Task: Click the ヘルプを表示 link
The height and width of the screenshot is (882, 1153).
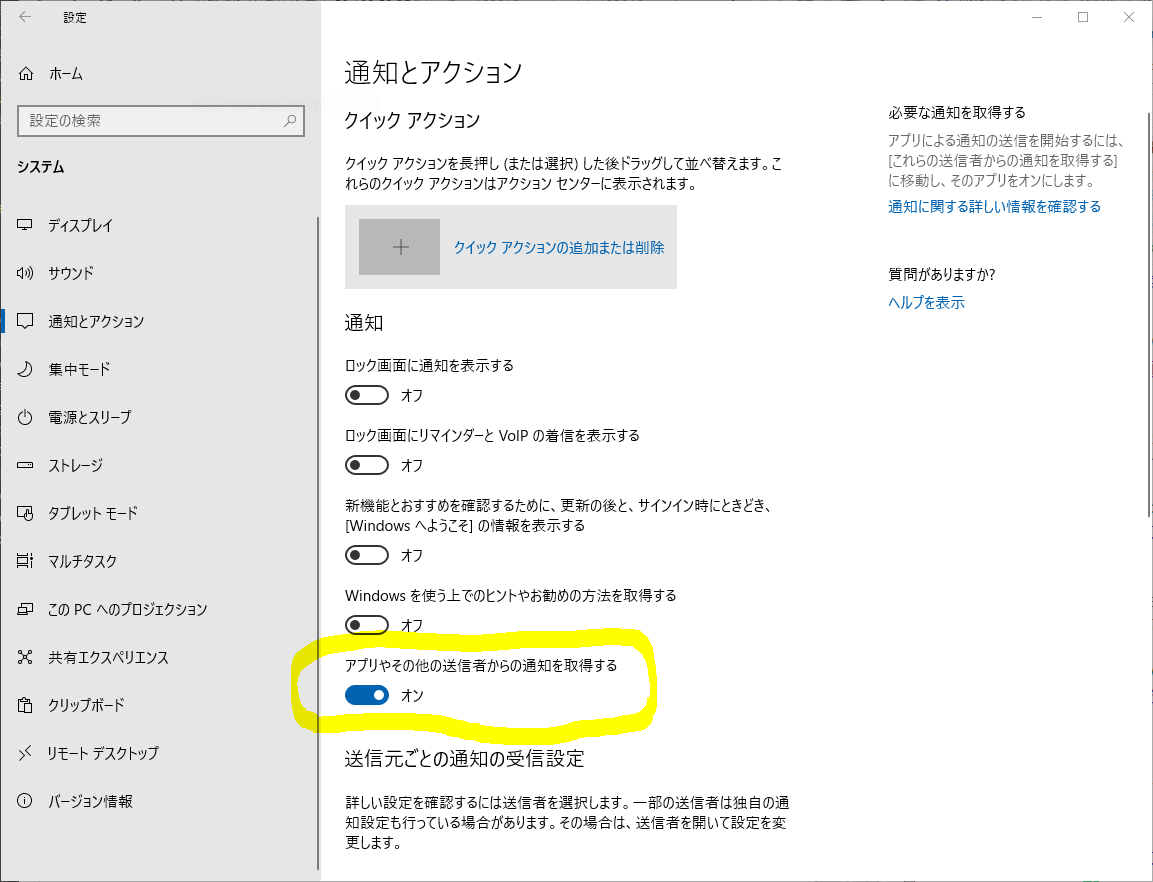Action: pos(927,302)
